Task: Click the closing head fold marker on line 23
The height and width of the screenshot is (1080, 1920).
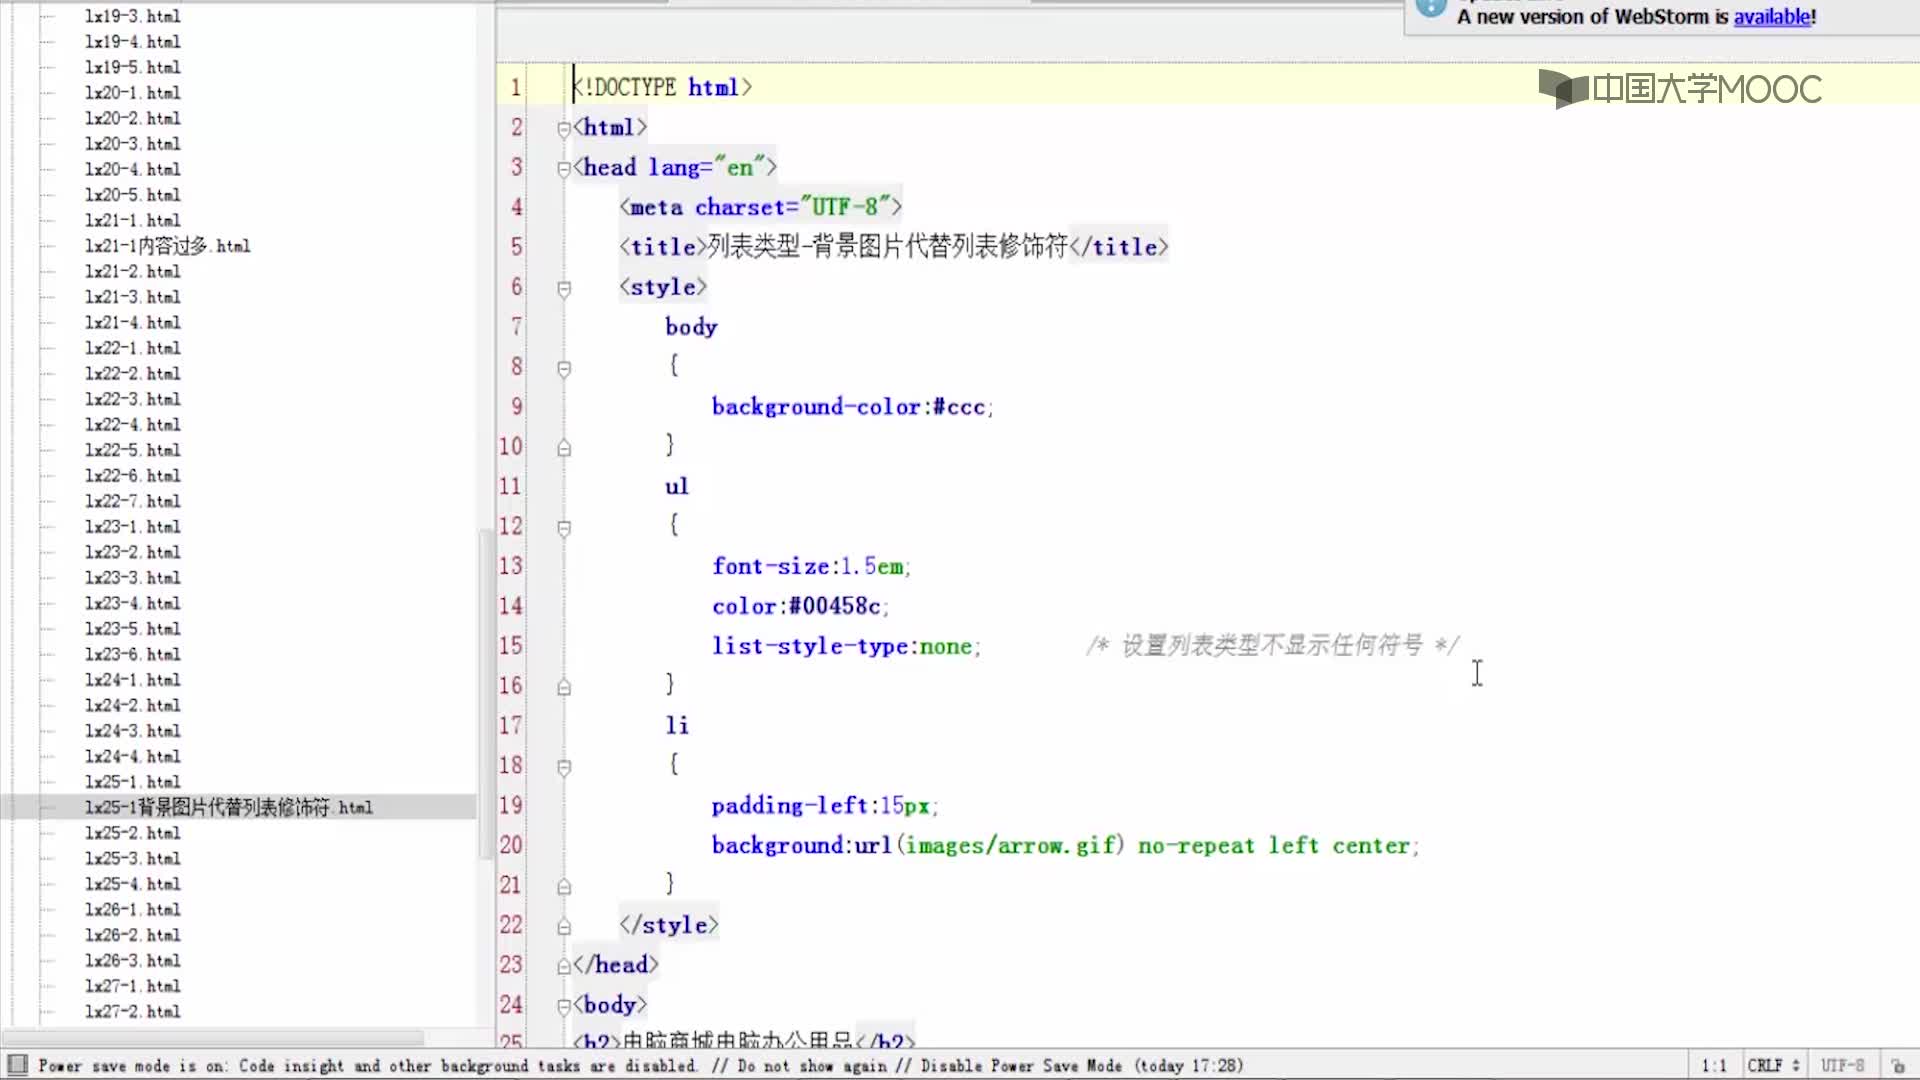Action: coord(564,966)
